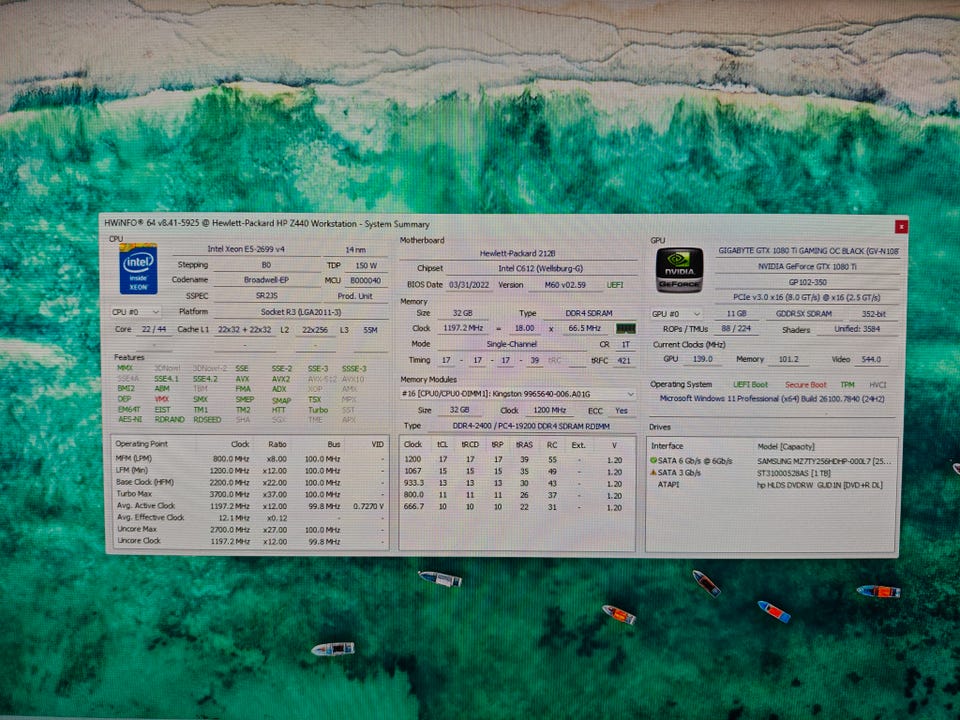
Task: Click the Microsoft Windows 11 Professional build text
Action: [x=772, y=399]
